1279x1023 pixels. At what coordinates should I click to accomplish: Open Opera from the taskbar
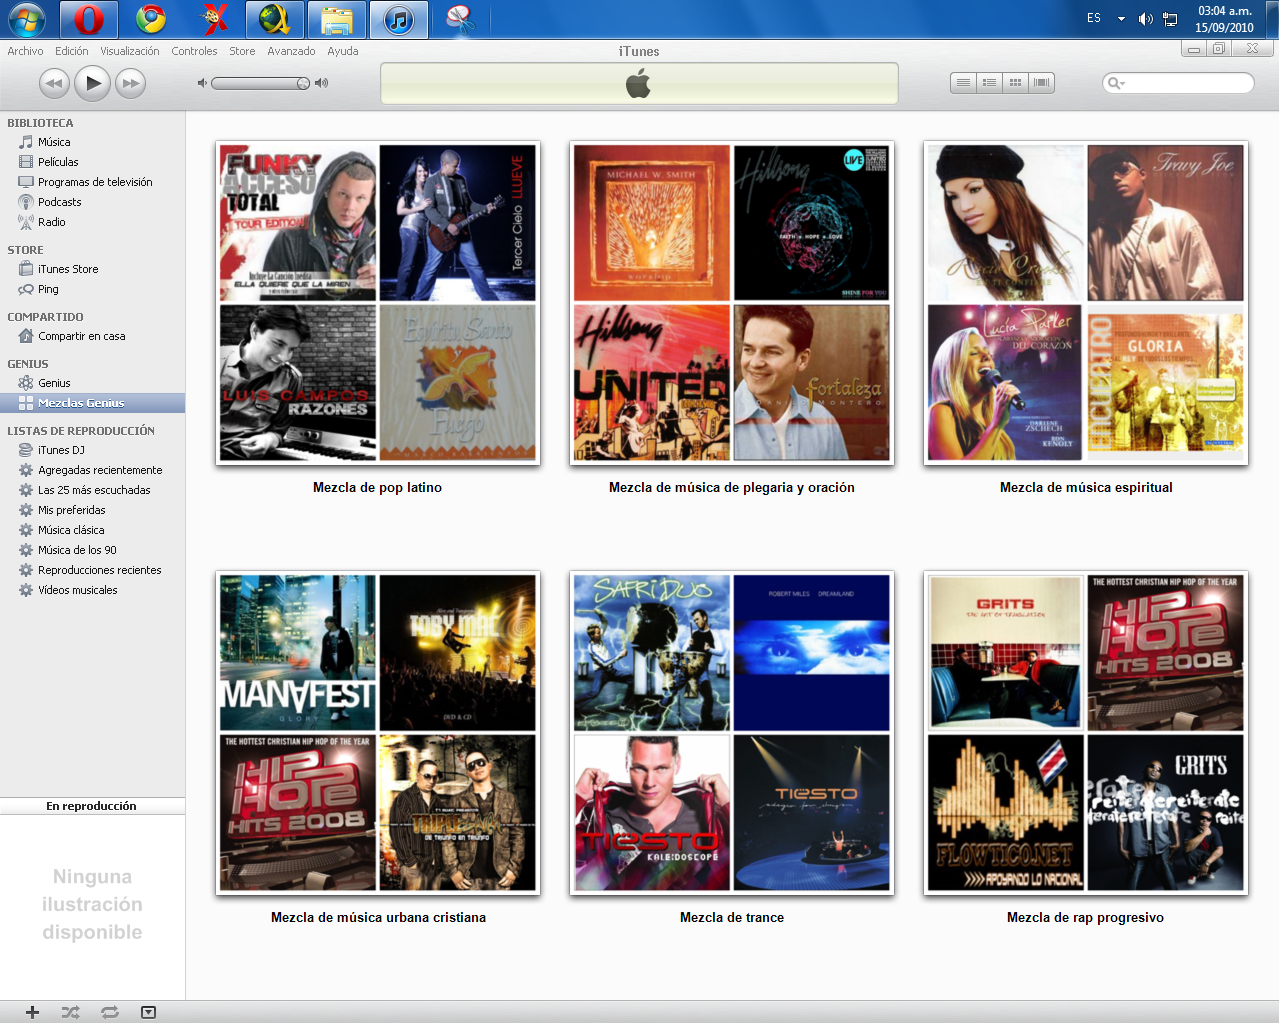click(89, 19)
